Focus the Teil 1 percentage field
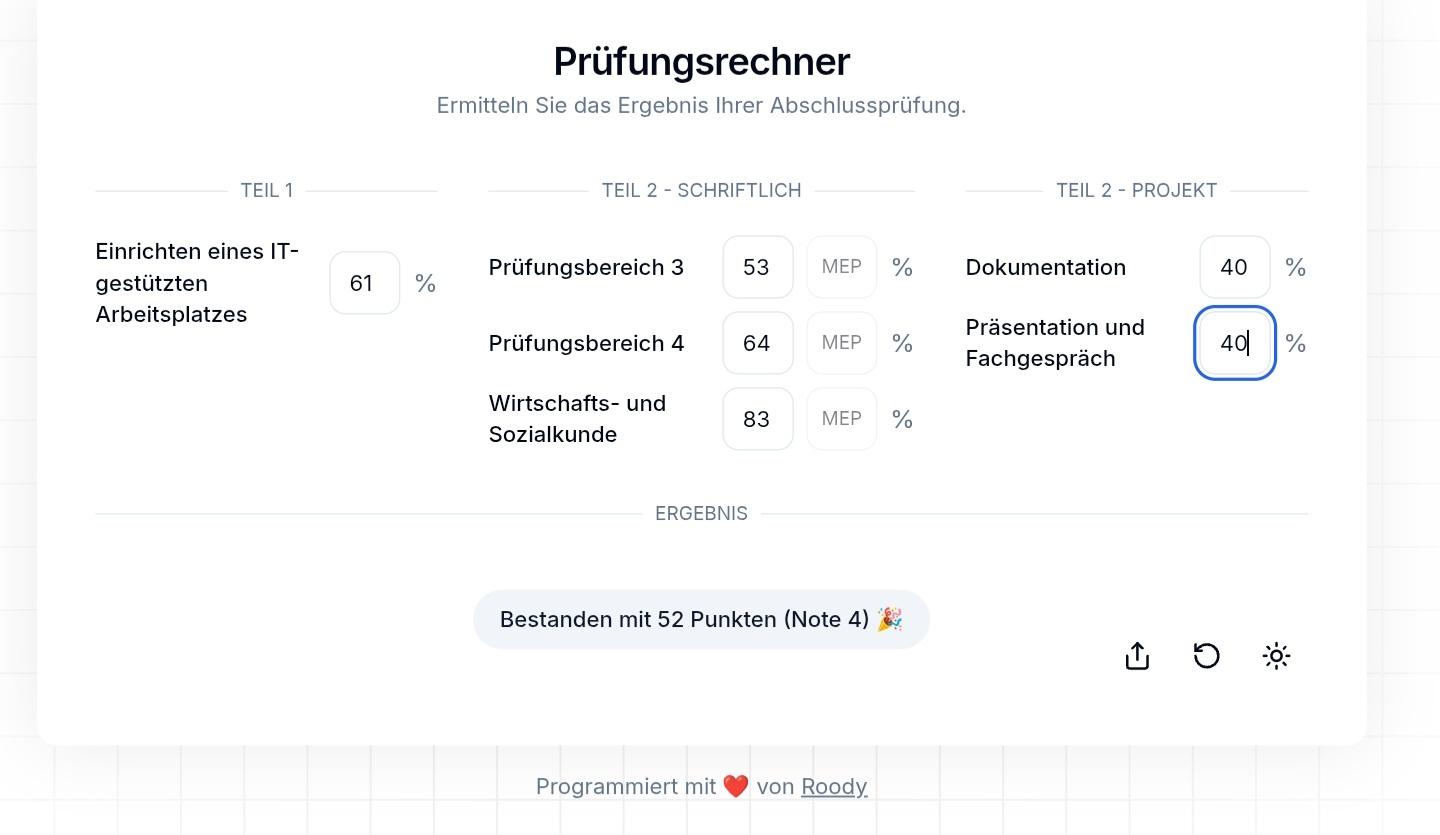 coord(365,283)
